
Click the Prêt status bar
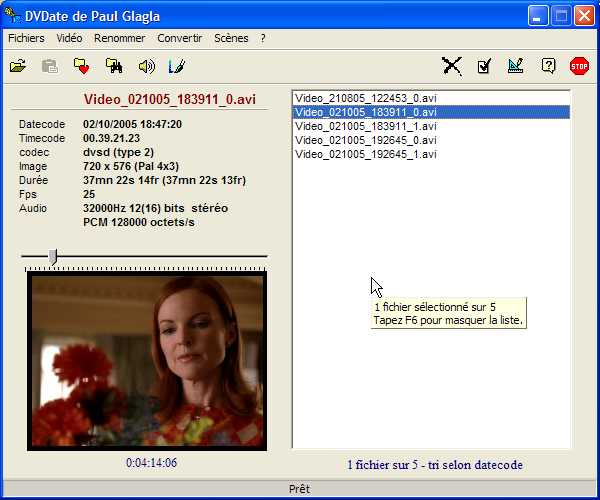(x=300, y=489)
